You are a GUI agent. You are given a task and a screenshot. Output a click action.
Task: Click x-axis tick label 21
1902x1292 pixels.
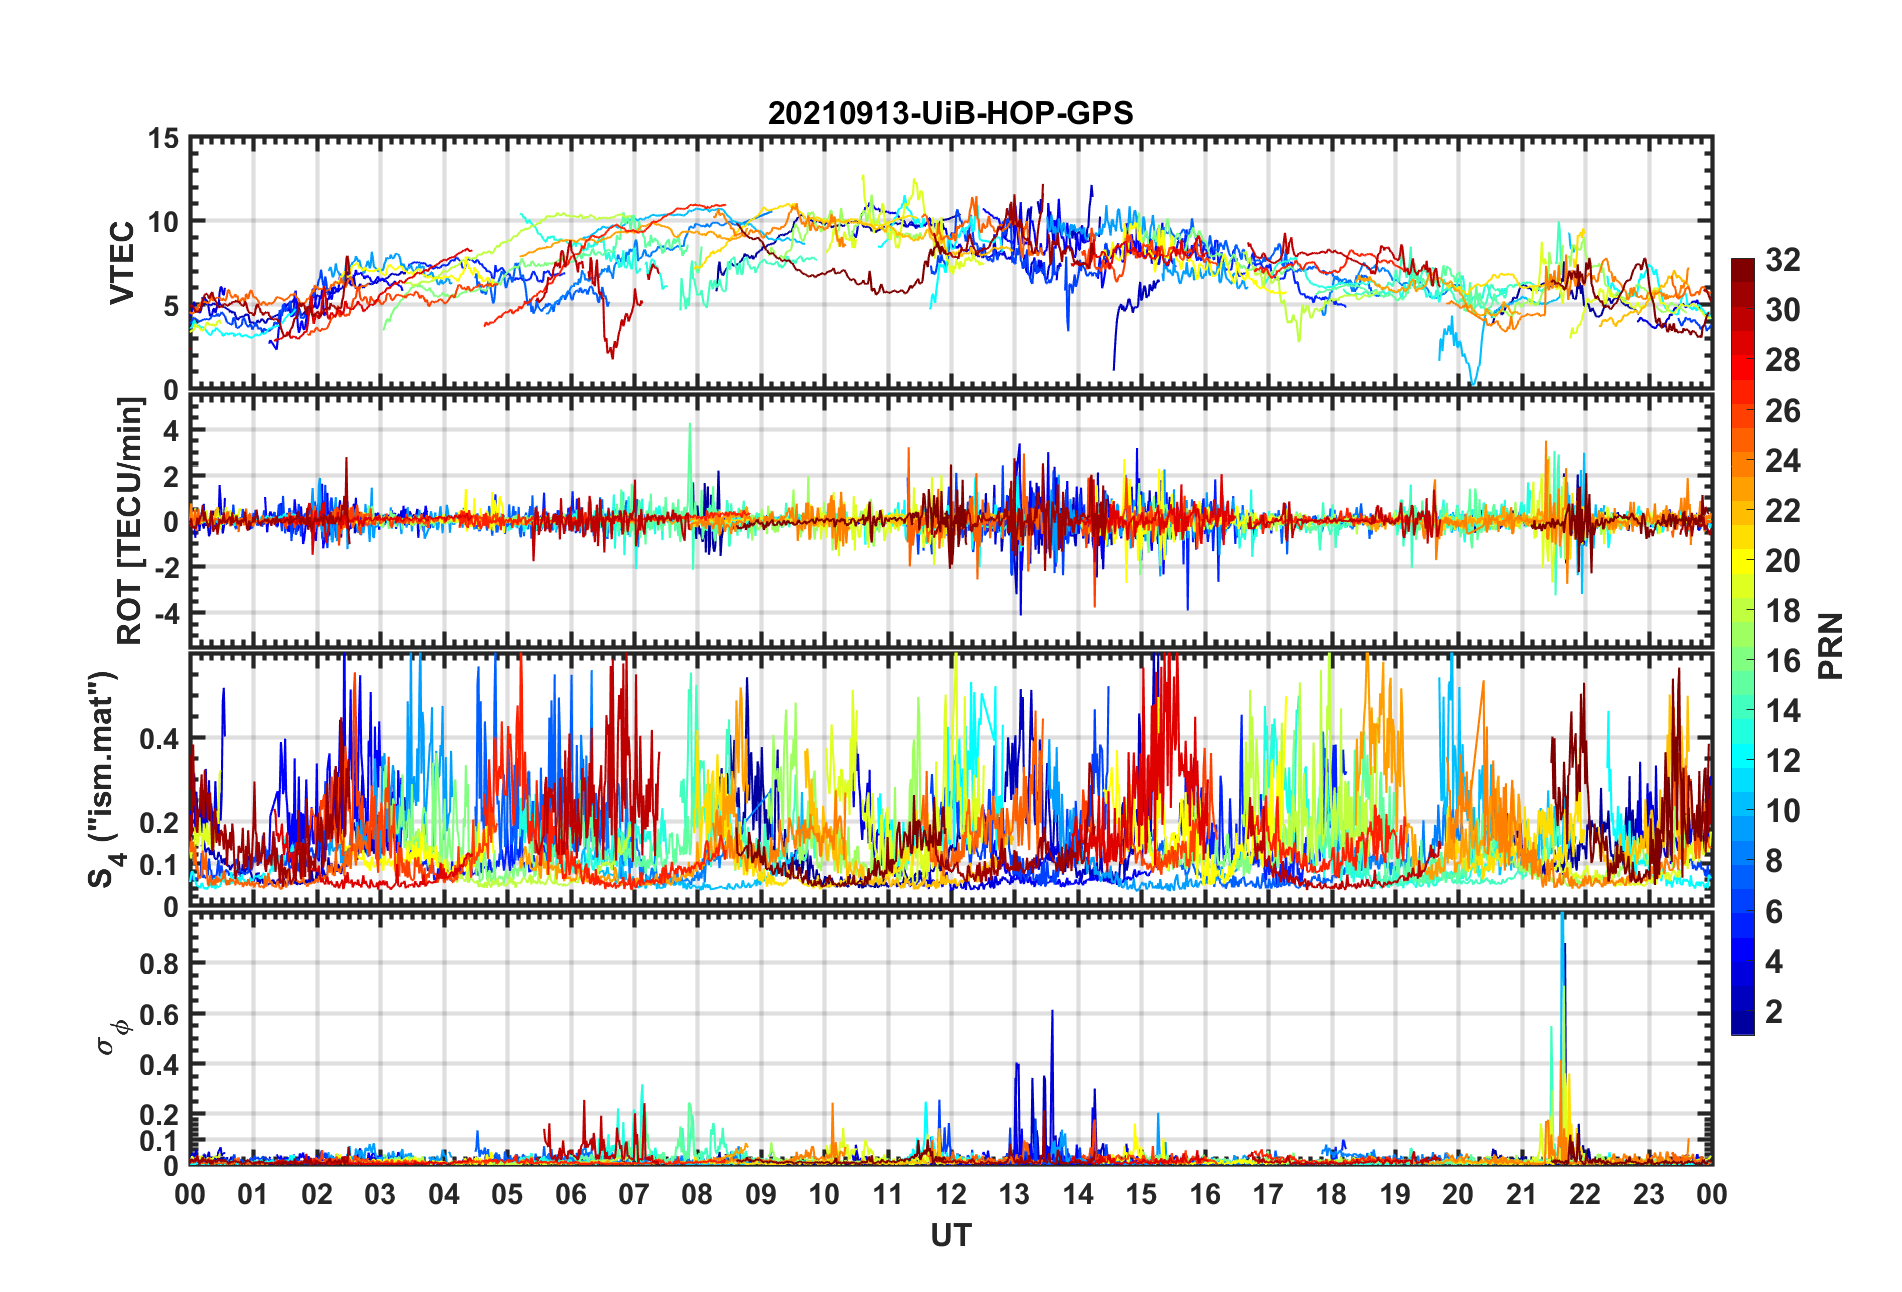point(1522,1195)
